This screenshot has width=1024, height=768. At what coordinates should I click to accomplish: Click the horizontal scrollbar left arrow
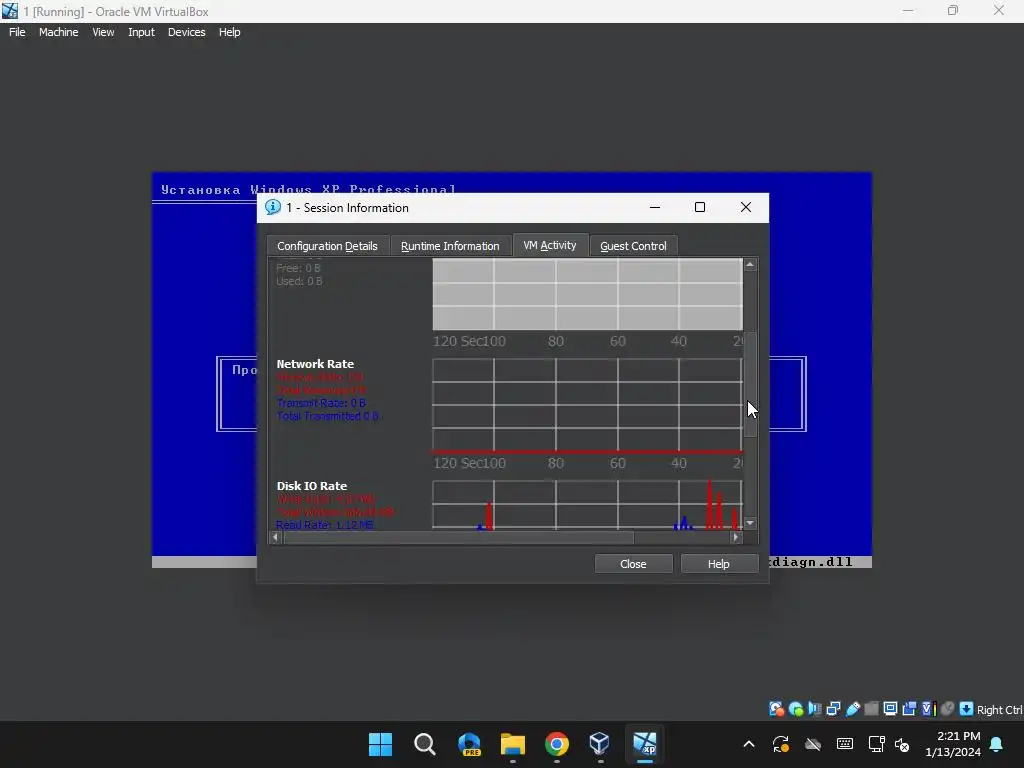(276, 537)
